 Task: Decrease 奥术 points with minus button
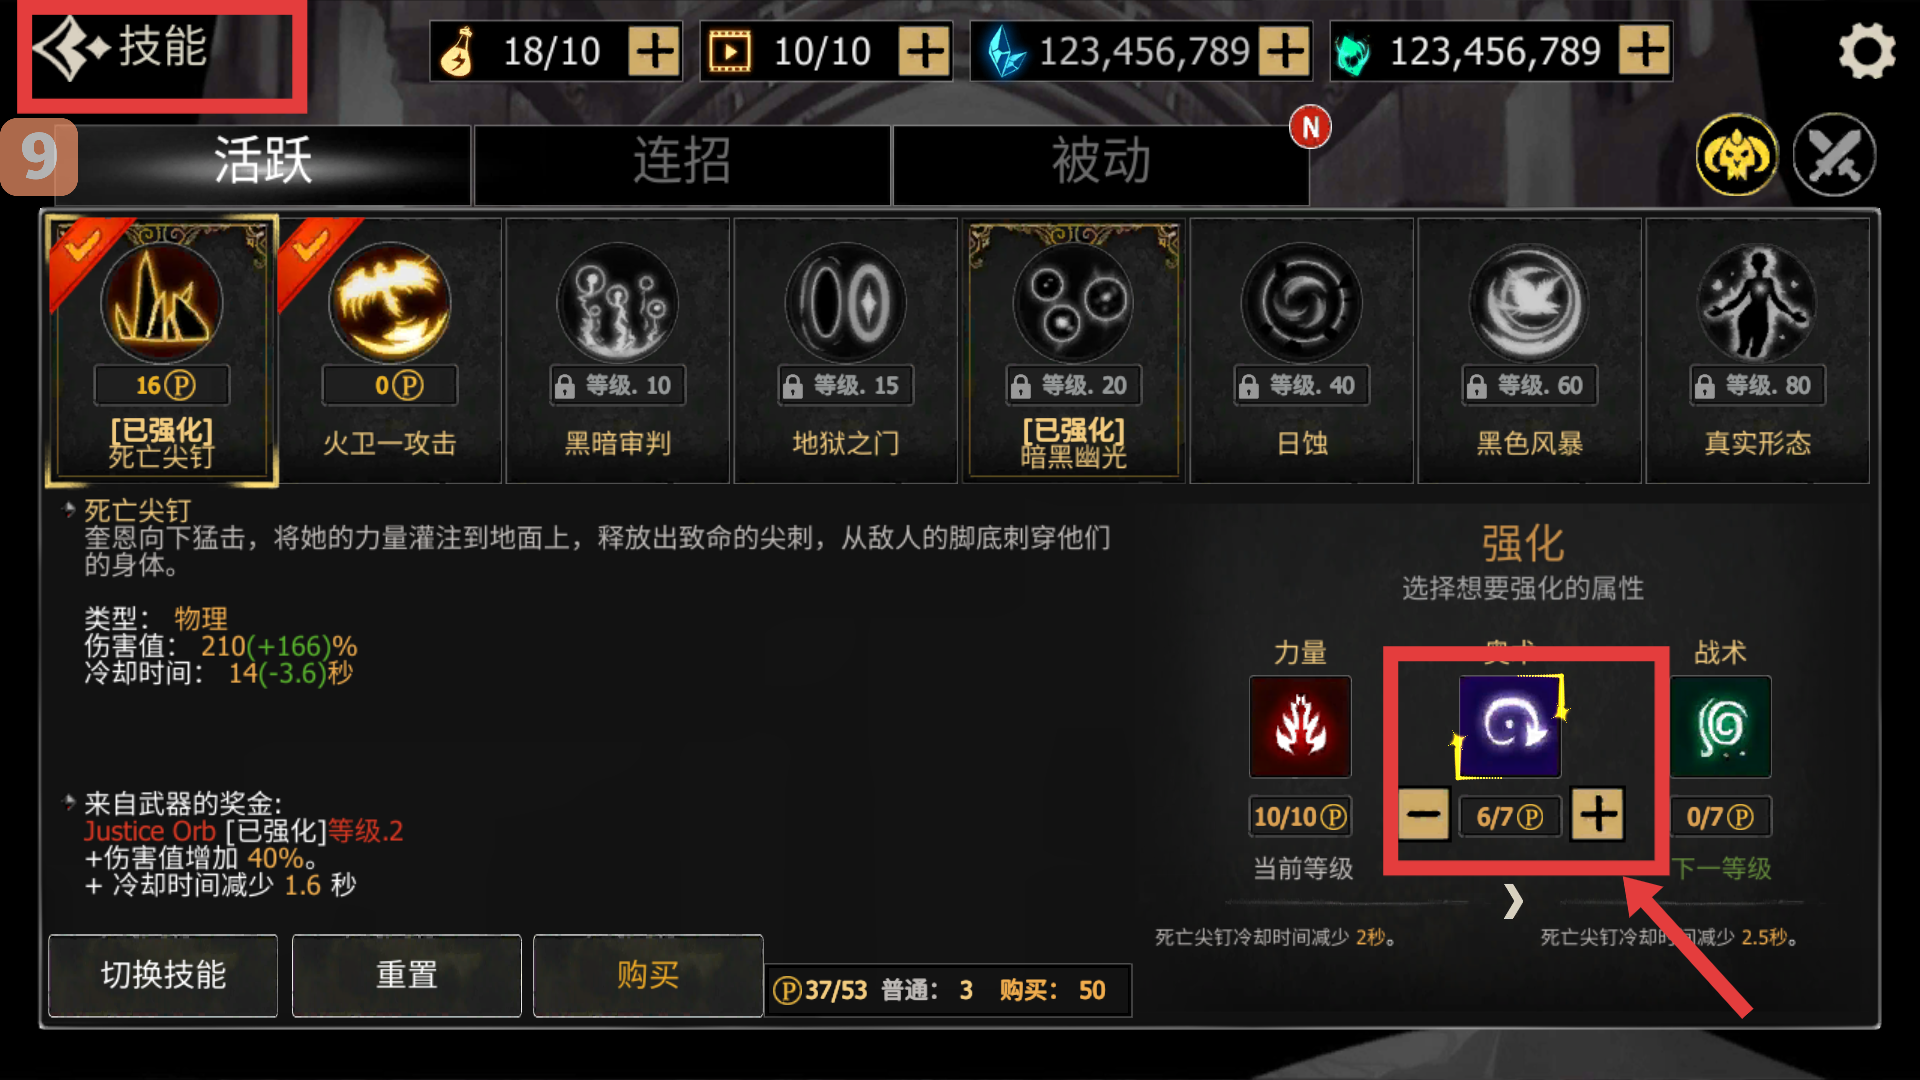pyautogui.click(x=1424, y=814)
